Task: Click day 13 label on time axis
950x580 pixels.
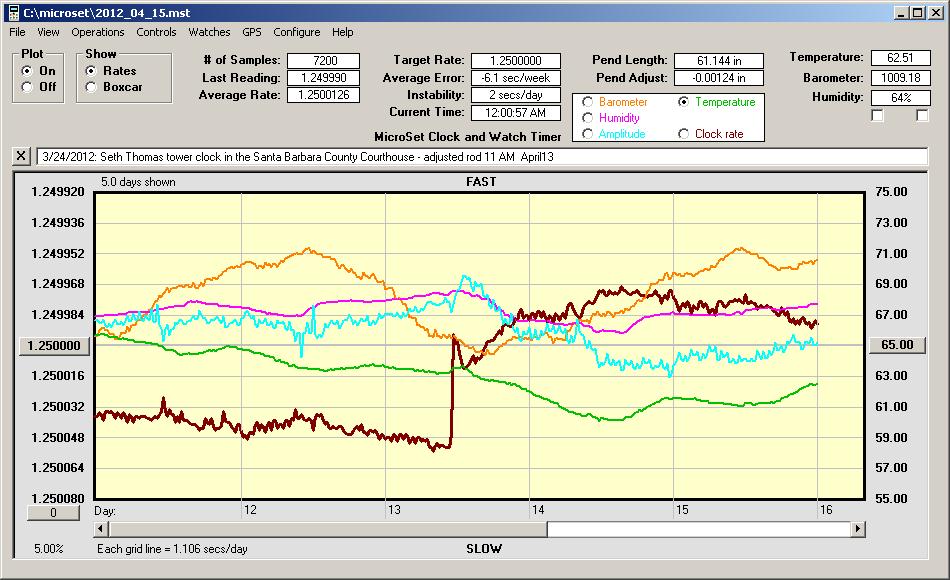Action: coord(394,510)
